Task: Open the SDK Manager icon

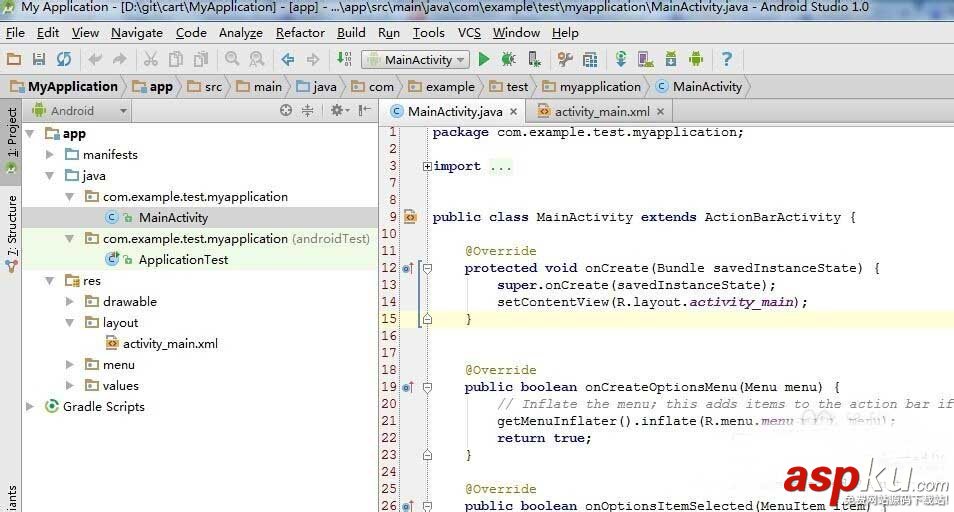Action: [670, 59]
